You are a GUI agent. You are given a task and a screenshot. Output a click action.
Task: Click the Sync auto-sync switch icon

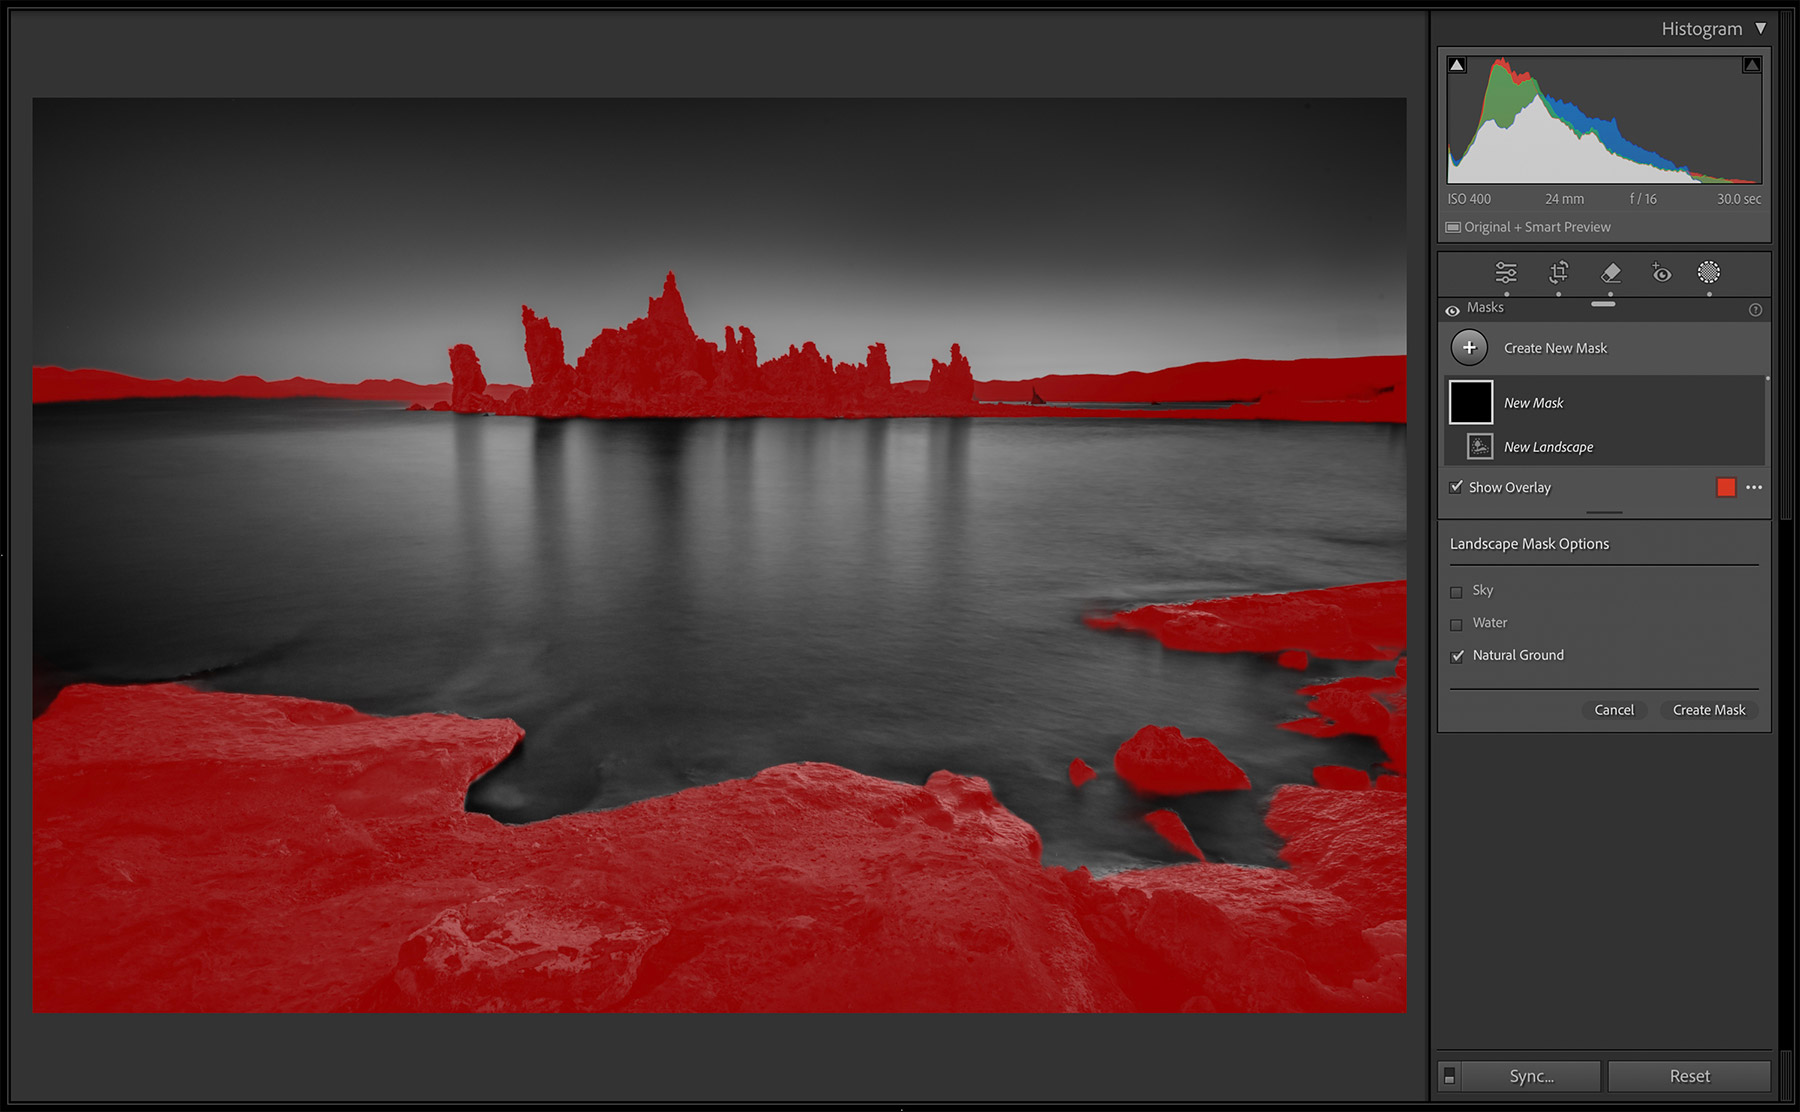(x=1449, y=1076)
